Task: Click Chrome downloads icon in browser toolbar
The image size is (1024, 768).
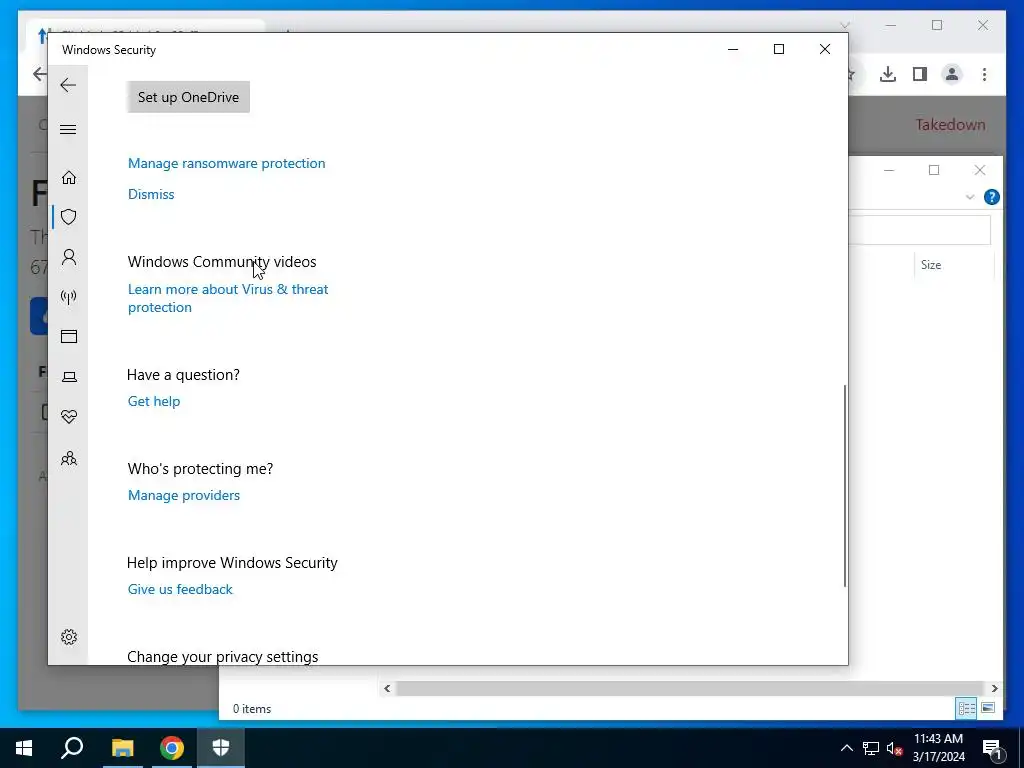Action: pos(888,74)
